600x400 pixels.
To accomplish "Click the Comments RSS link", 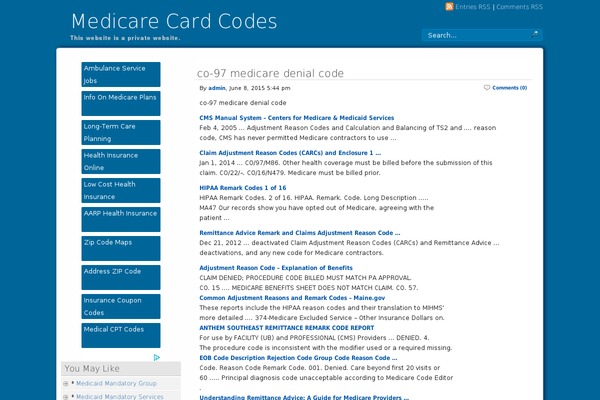I will click(x=519, y=7).
